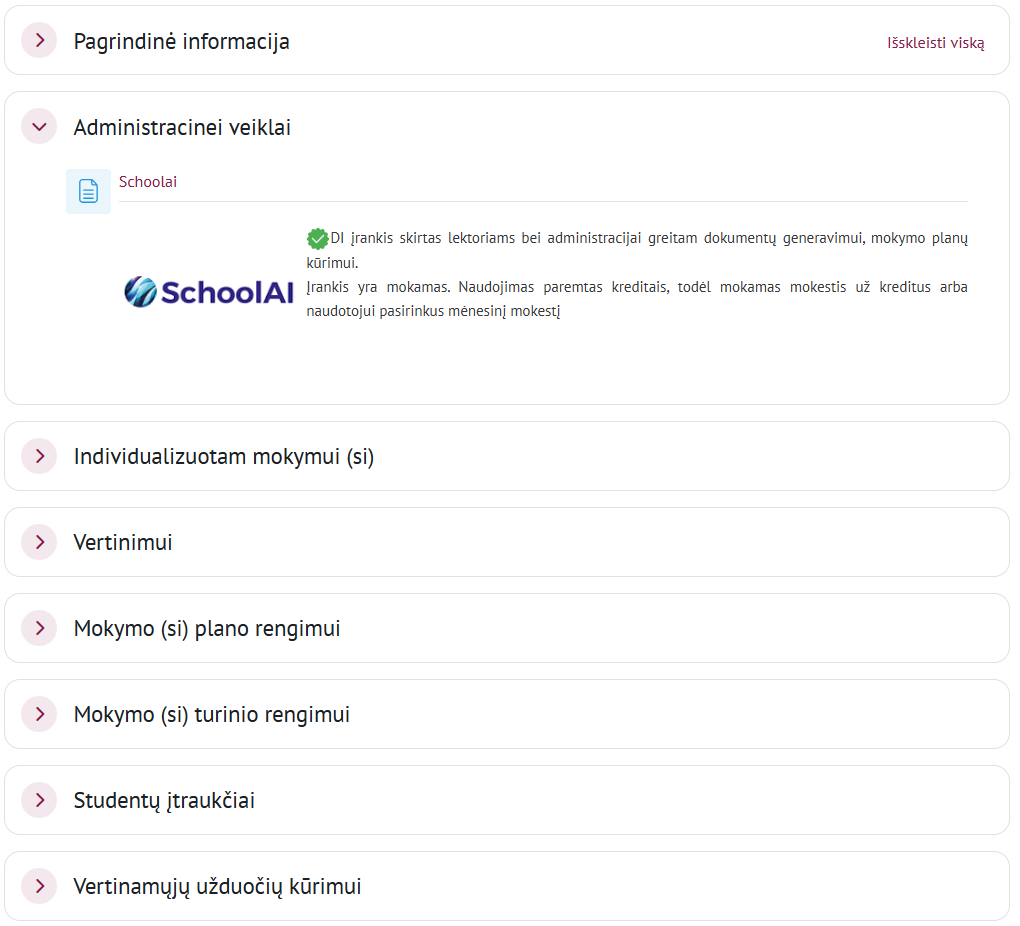Select the Pagrindinė informacija heading
Screen dimensions: 1020x926
tap(181, 42)
